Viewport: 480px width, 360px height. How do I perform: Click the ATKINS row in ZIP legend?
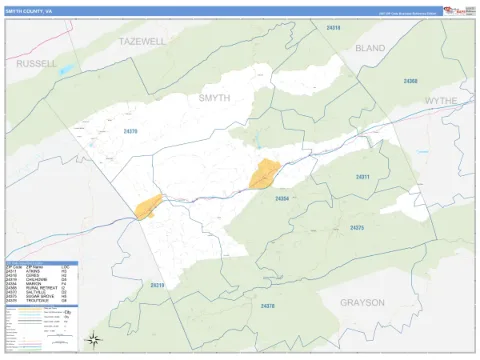(x=36, y=271)
